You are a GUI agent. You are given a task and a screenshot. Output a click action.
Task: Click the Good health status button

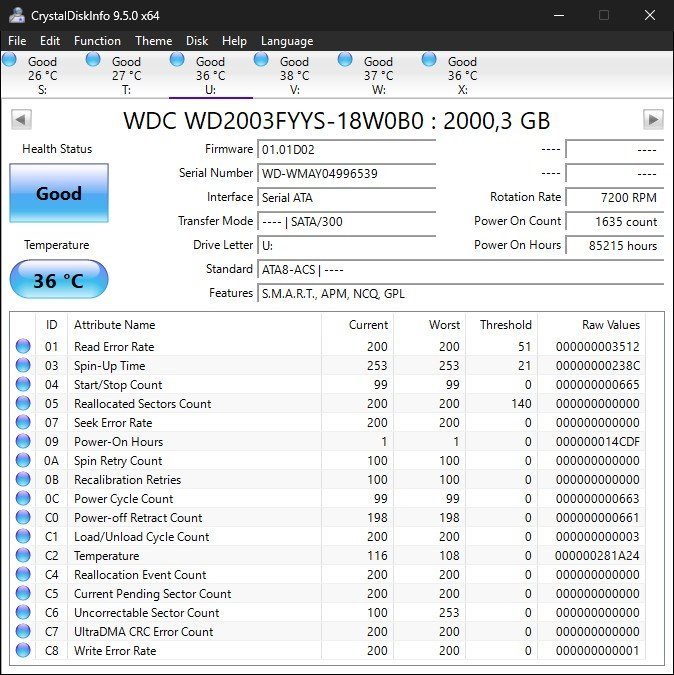point(58,193)
